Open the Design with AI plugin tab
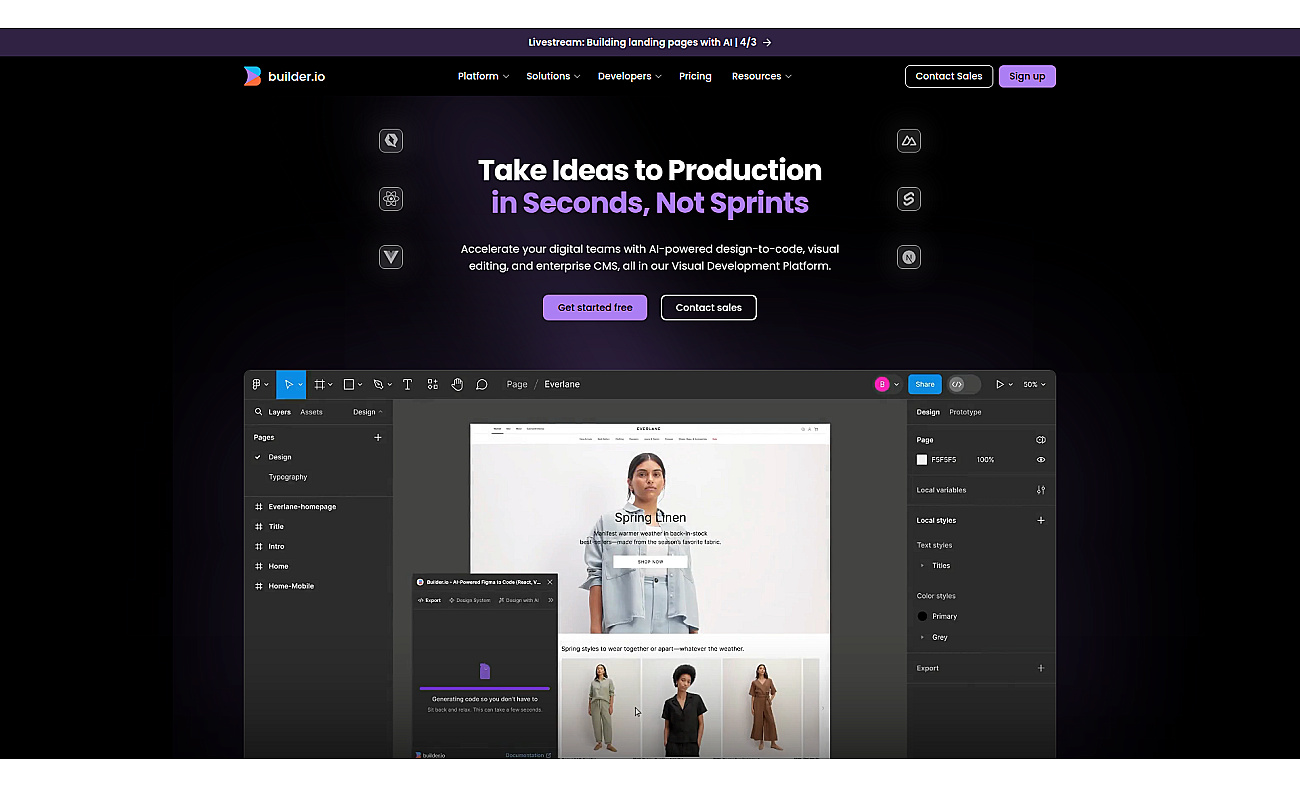The height and width of the screenshot is (788, 1300). (x=518, y=600)
